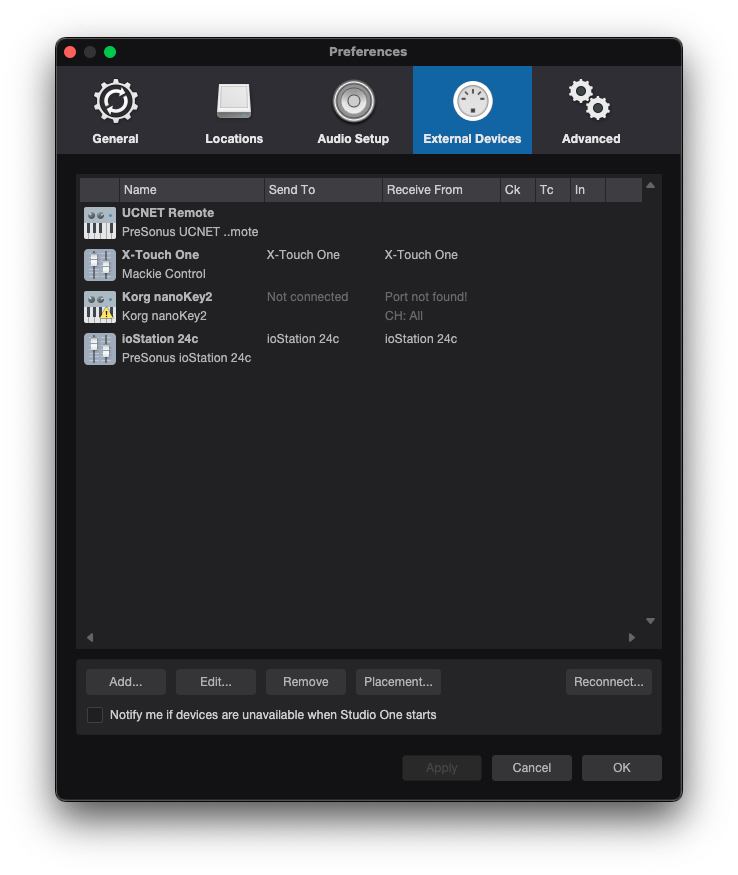Enable notify when devices are unavailable checkbox
Screen dimensions: 738x875
click(95, 715)
